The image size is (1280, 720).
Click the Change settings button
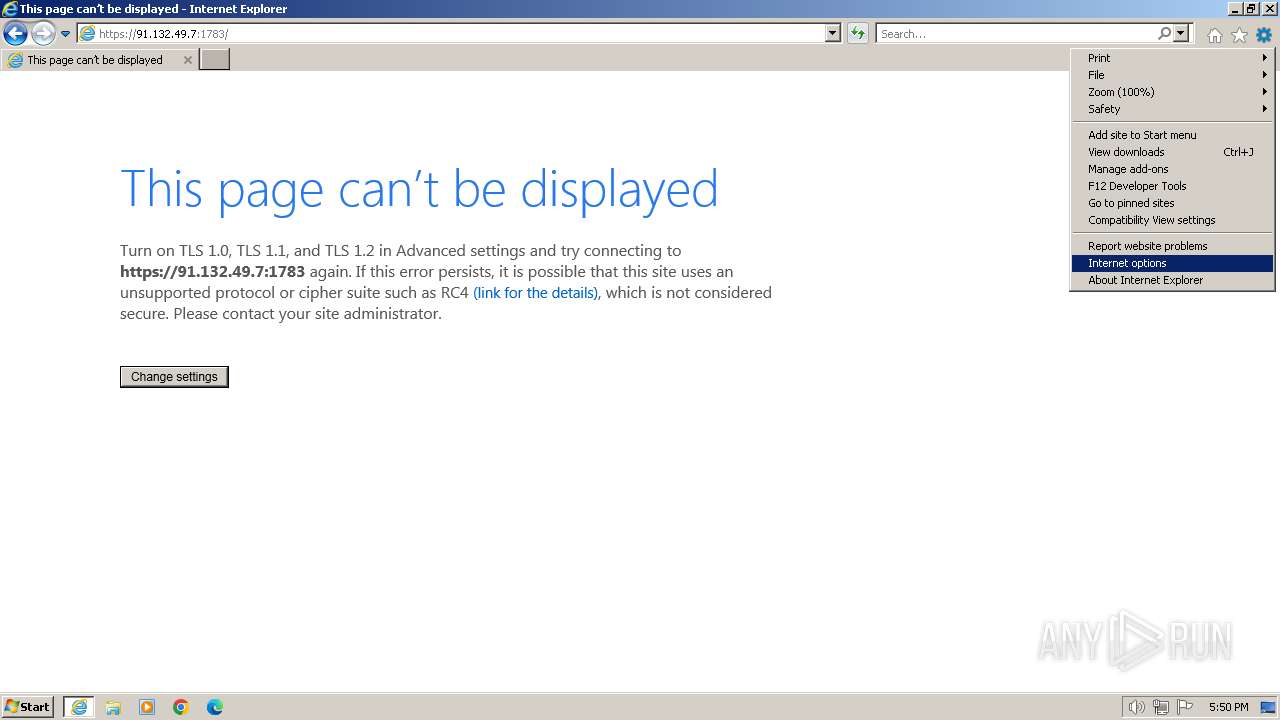click(174, 377)
